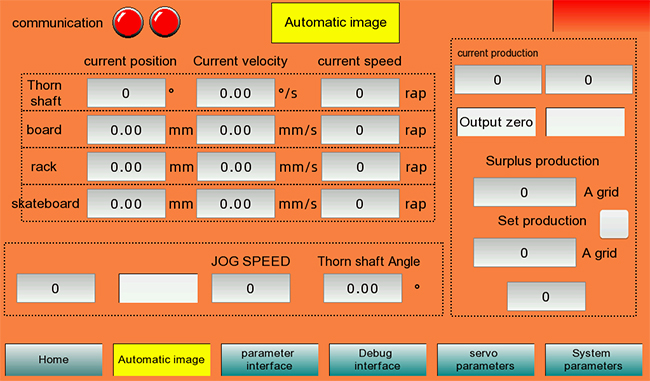
Task: Click the JOG SPEED value field
Action: [251, 288]
